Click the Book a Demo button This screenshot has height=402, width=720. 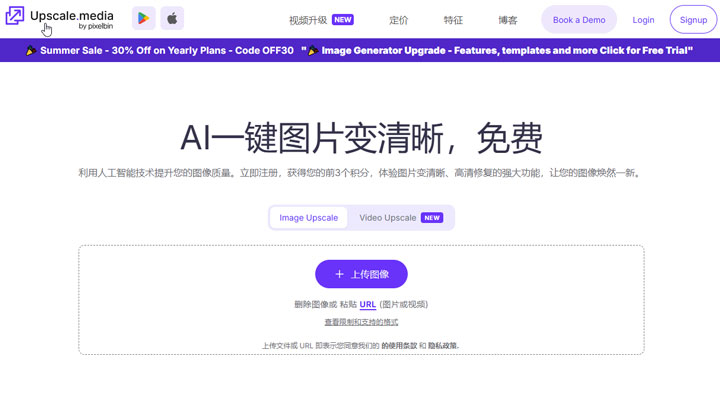pos(579,20)
